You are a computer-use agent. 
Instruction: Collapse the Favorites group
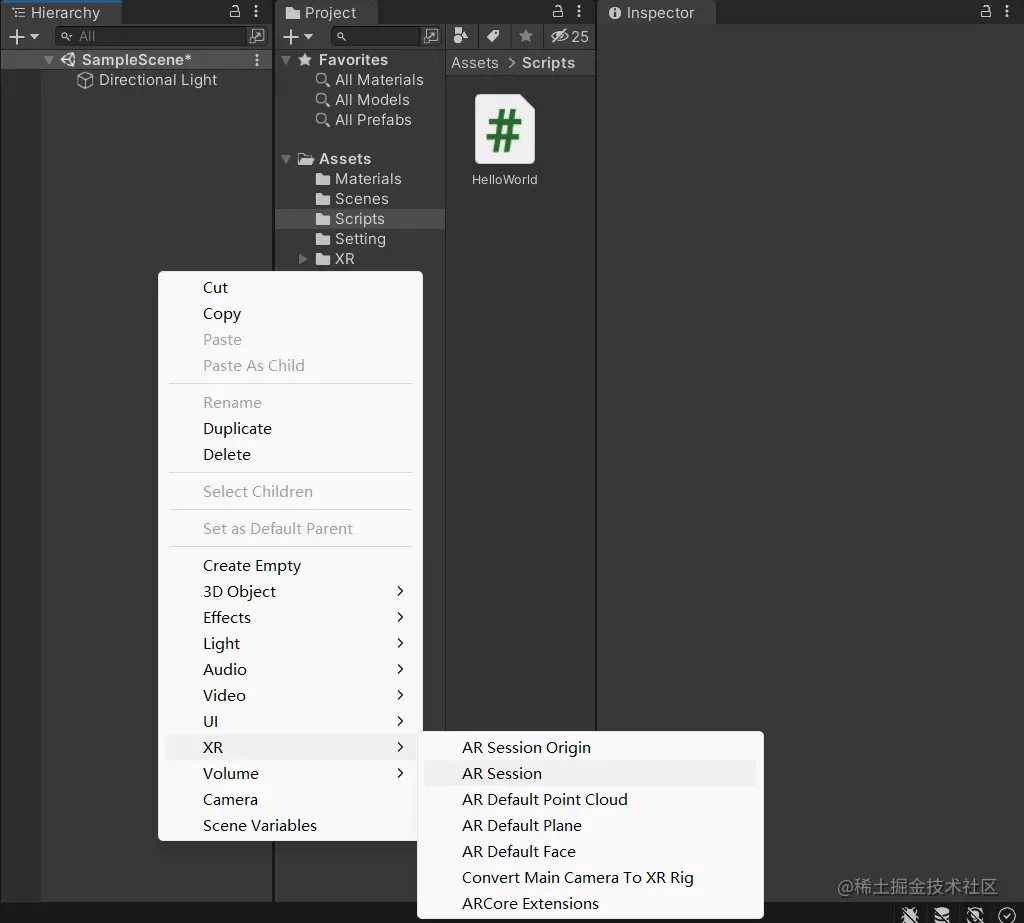point(285,59)
